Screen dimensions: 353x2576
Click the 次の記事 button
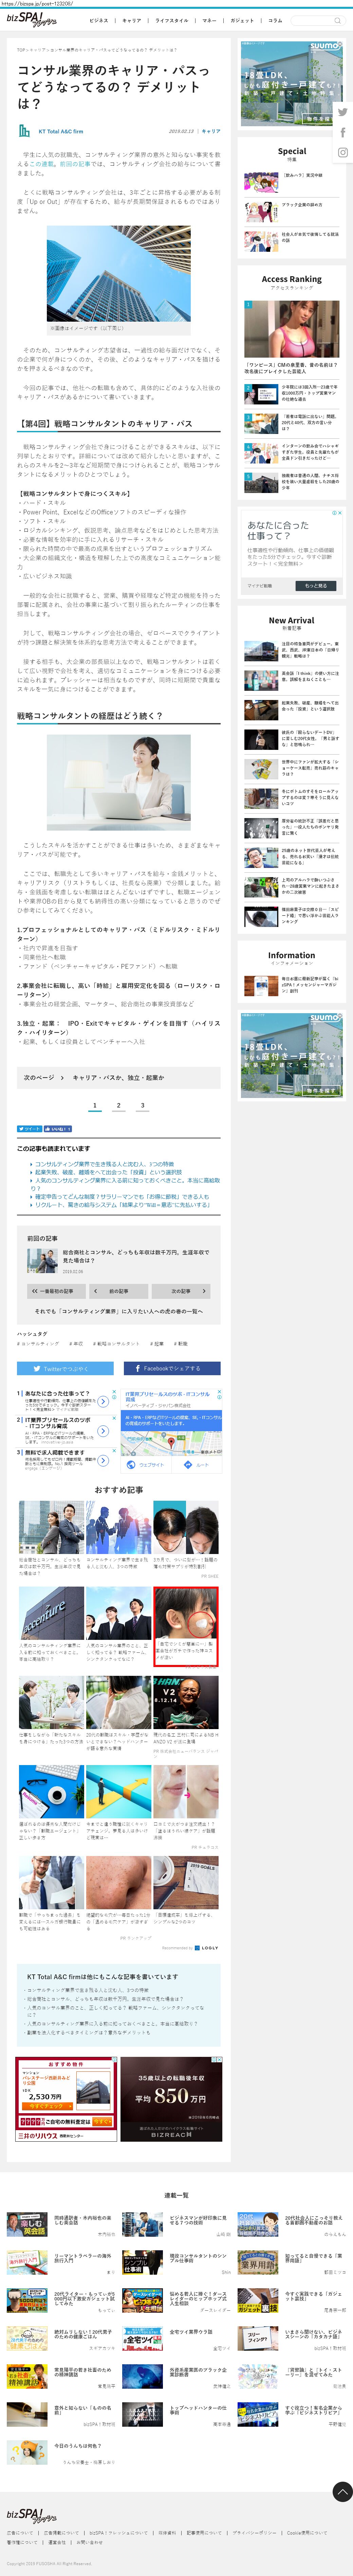[181, 1291]
